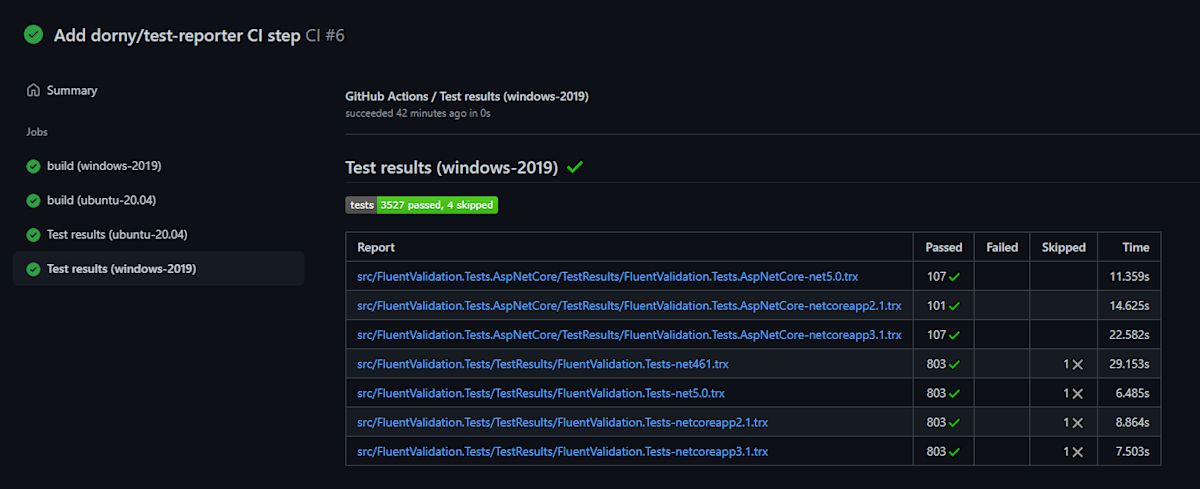The width and height of the screenshot is (1200, 489).
Task: Click the Passed column header
Action: [x=943, y=247]
